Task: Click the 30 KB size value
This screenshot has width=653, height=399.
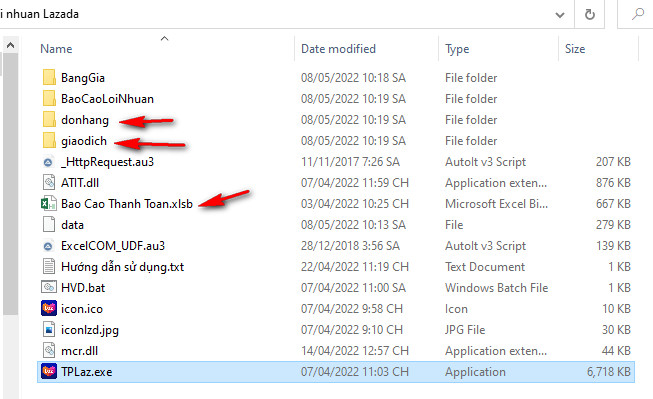Action: click(616, 330)
